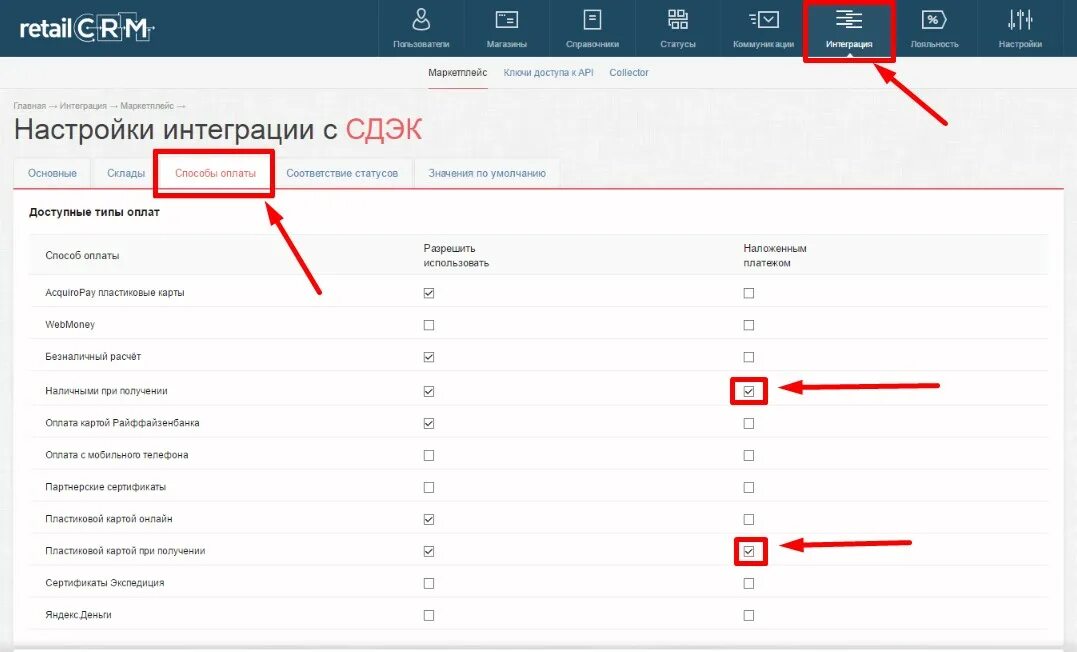The width and height of the screenshot is (1077, 652).
Task: Open the Лояльность section icon
Action: [934, 20]
